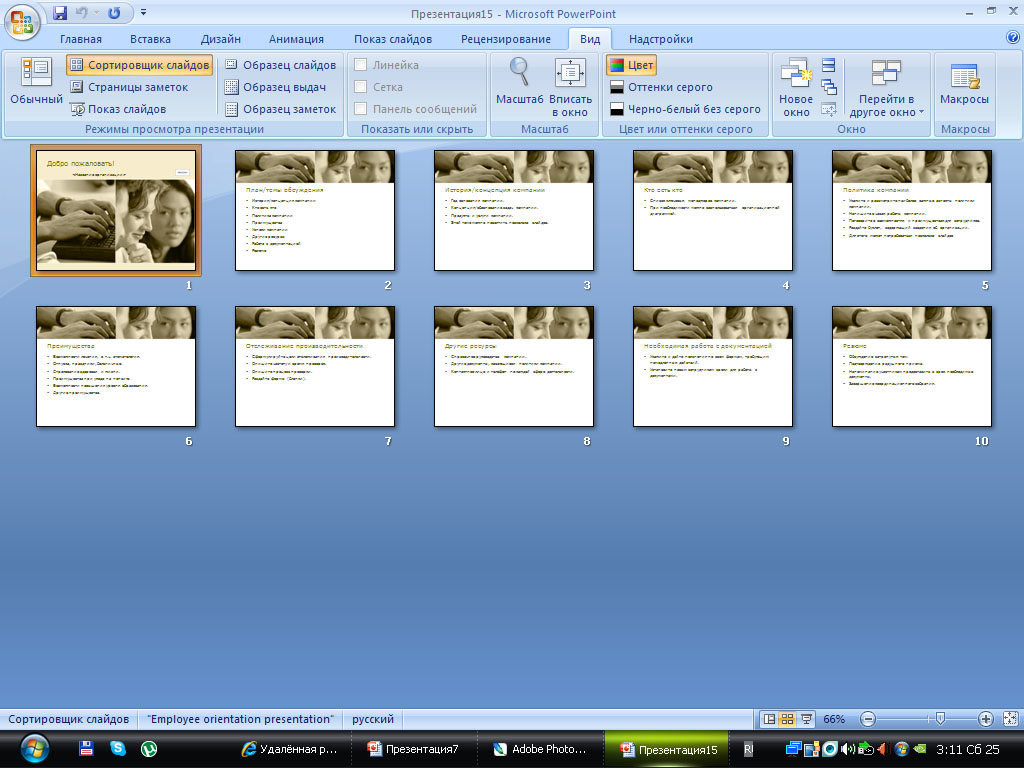Click the zoom slider handle in status bar
This screenshot has width=1024, height=768.
point(938,719)
